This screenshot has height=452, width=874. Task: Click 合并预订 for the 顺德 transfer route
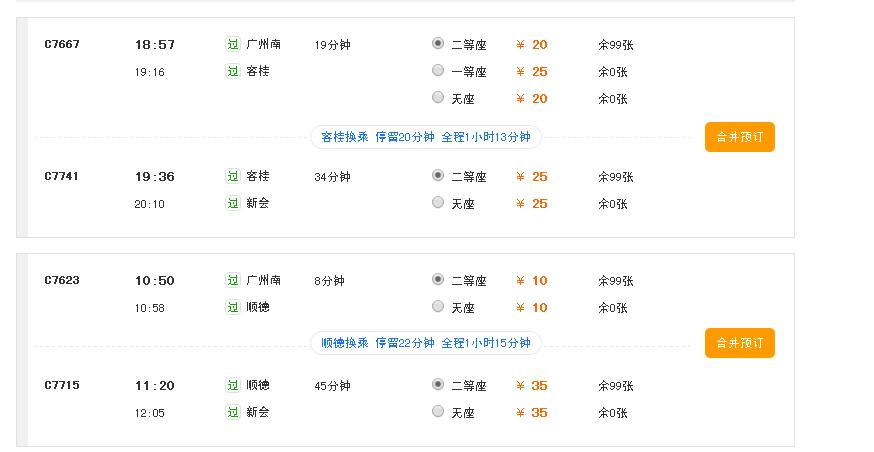click(739, 343)
